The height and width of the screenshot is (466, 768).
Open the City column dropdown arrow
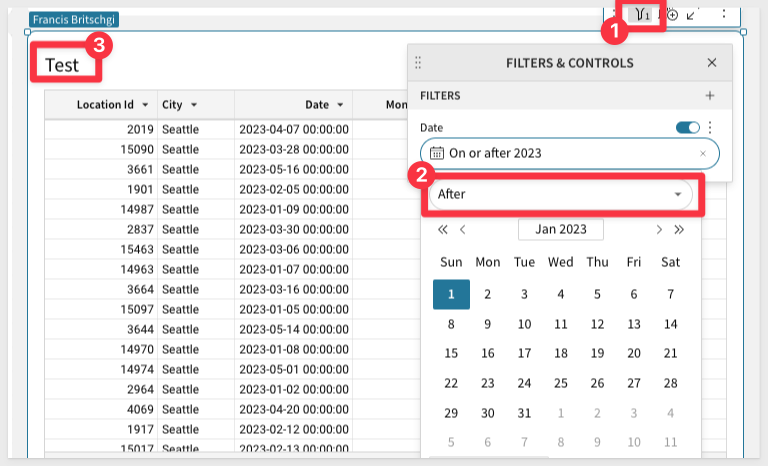(193, 104)
